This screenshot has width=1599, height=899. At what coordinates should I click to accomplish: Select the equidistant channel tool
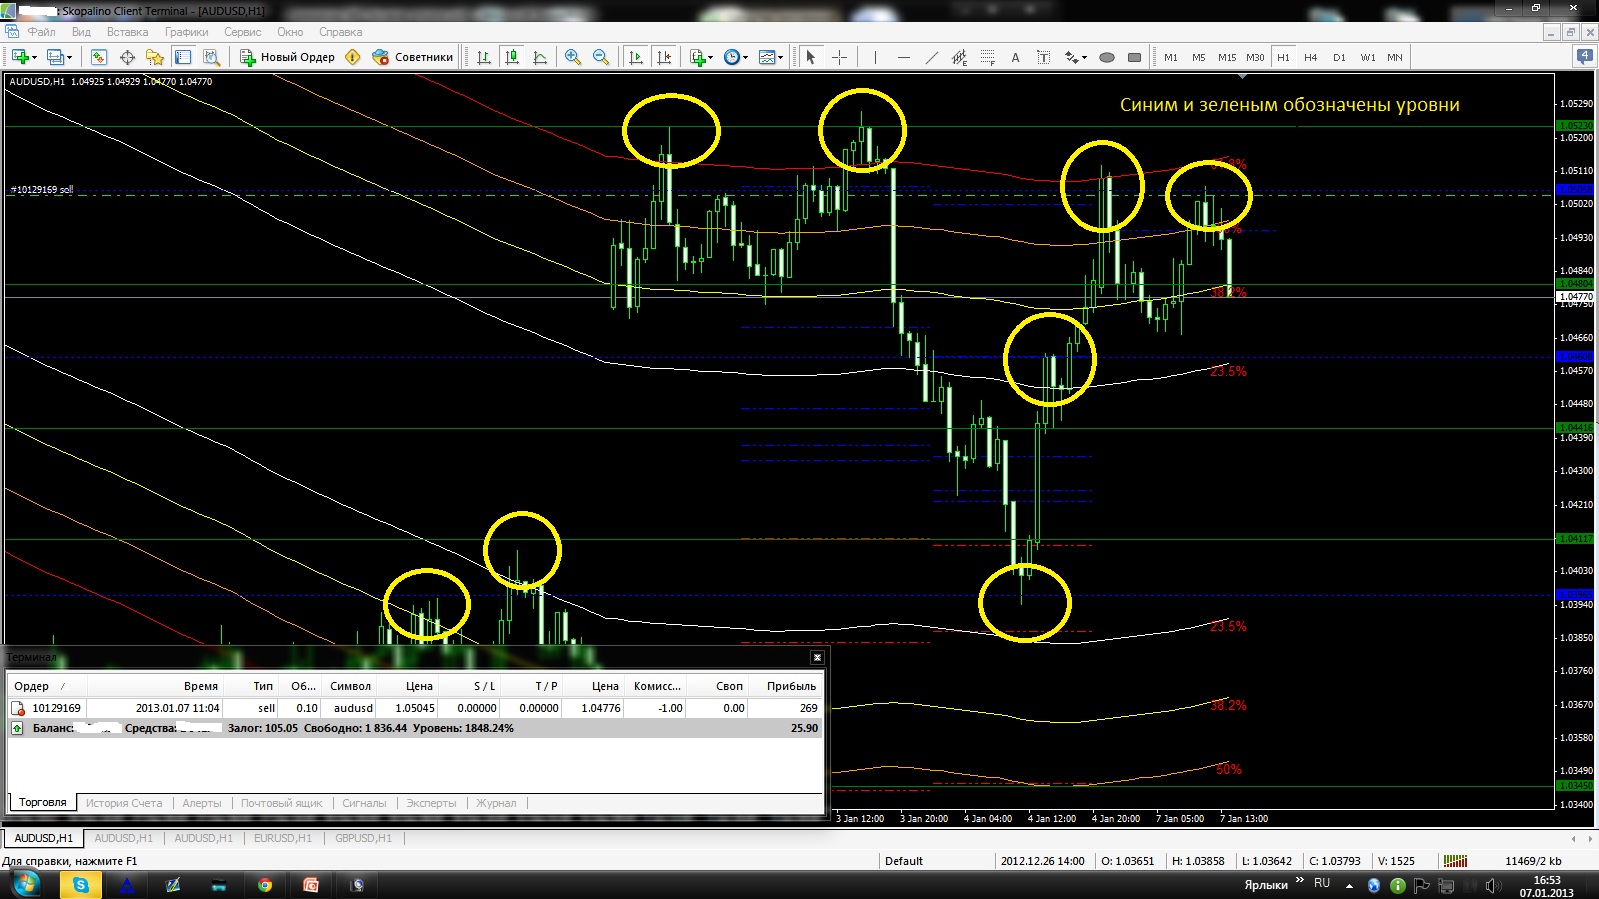960,57
